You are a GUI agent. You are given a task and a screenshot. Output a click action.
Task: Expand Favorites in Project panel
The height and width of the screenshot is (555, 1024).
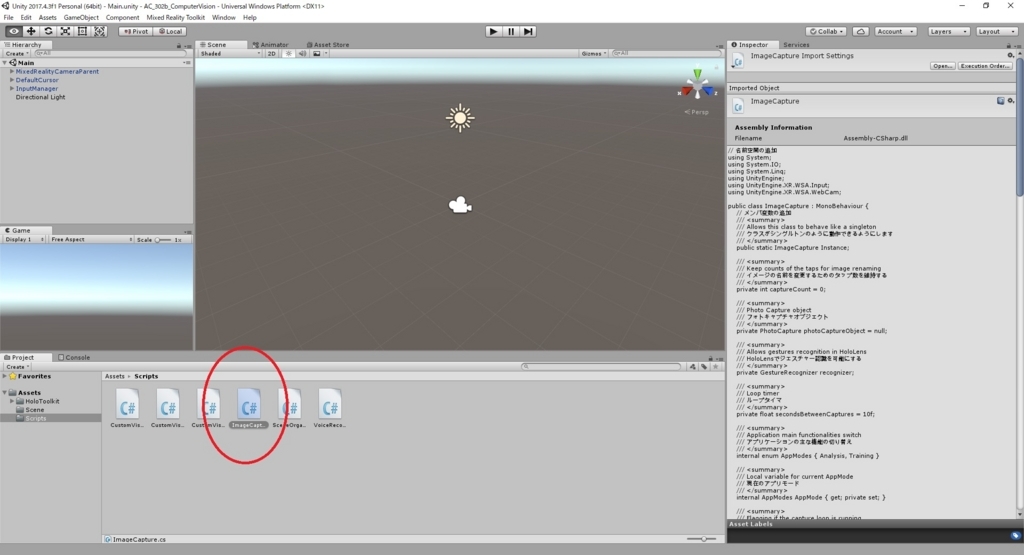coord(5,377)
